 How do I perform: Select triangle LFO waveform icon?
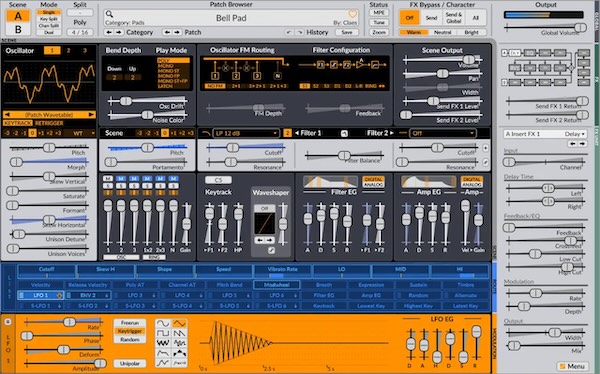[x=179, y=323]
